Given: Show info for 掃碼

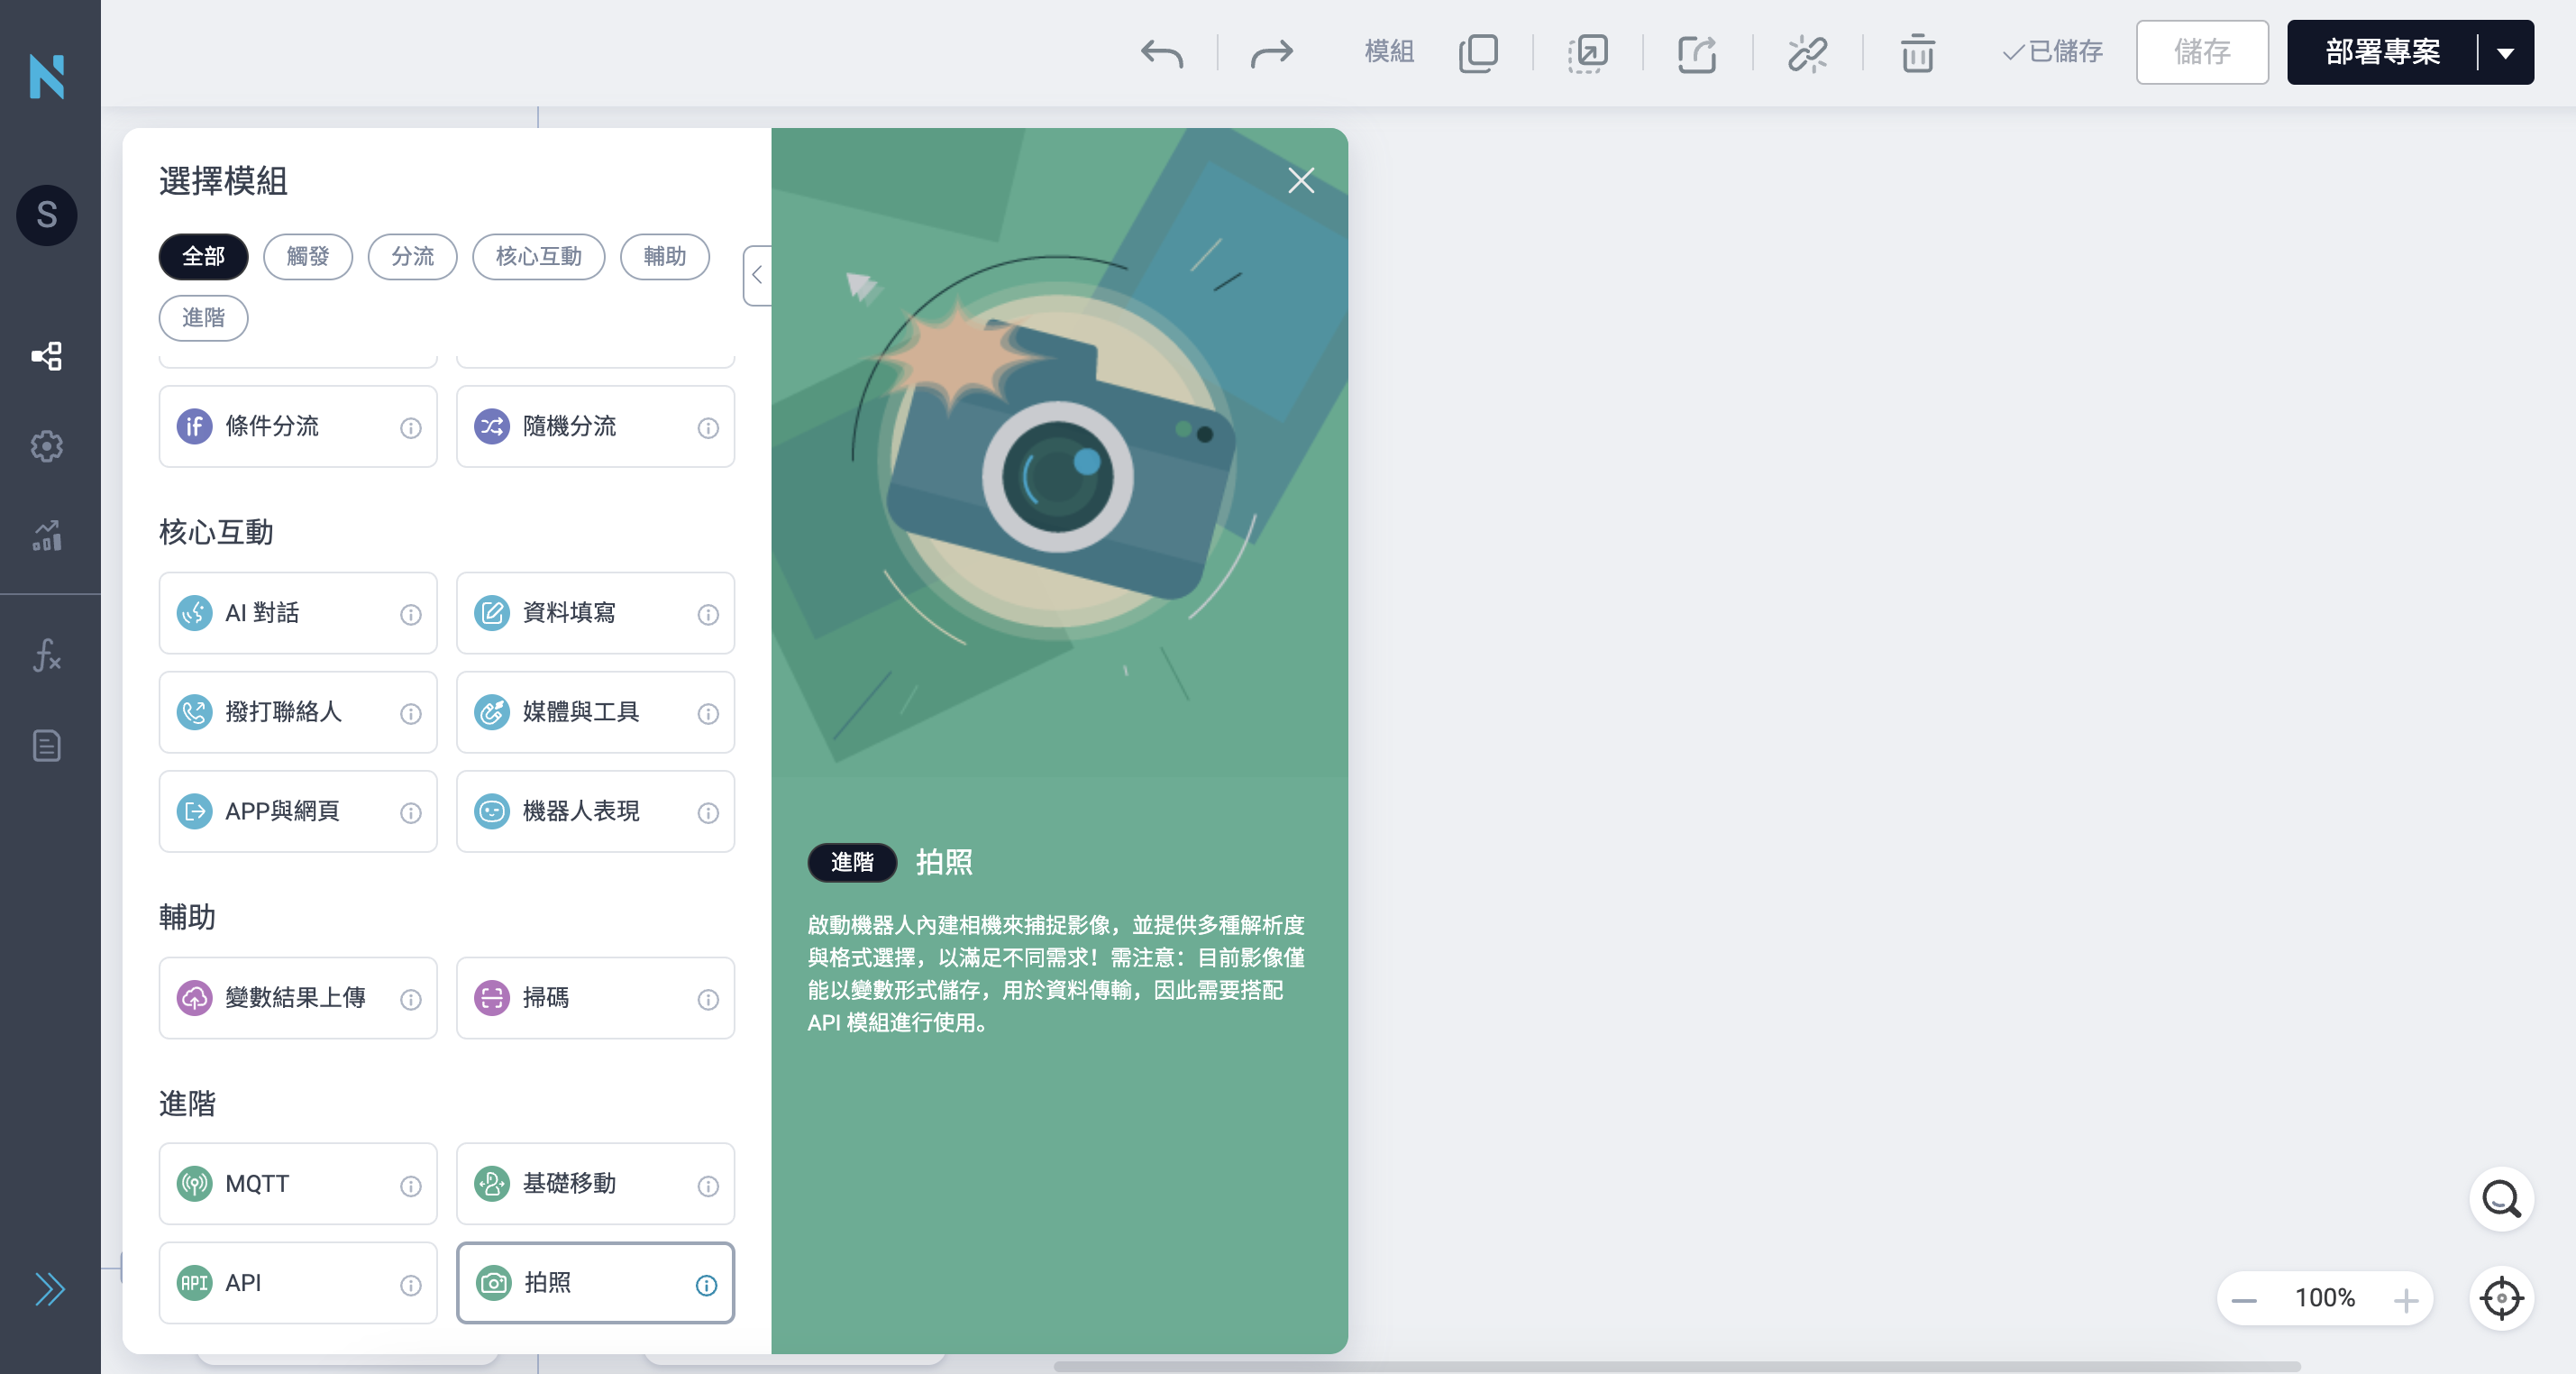Looking at the screenshot, I should pos(708,1000).
